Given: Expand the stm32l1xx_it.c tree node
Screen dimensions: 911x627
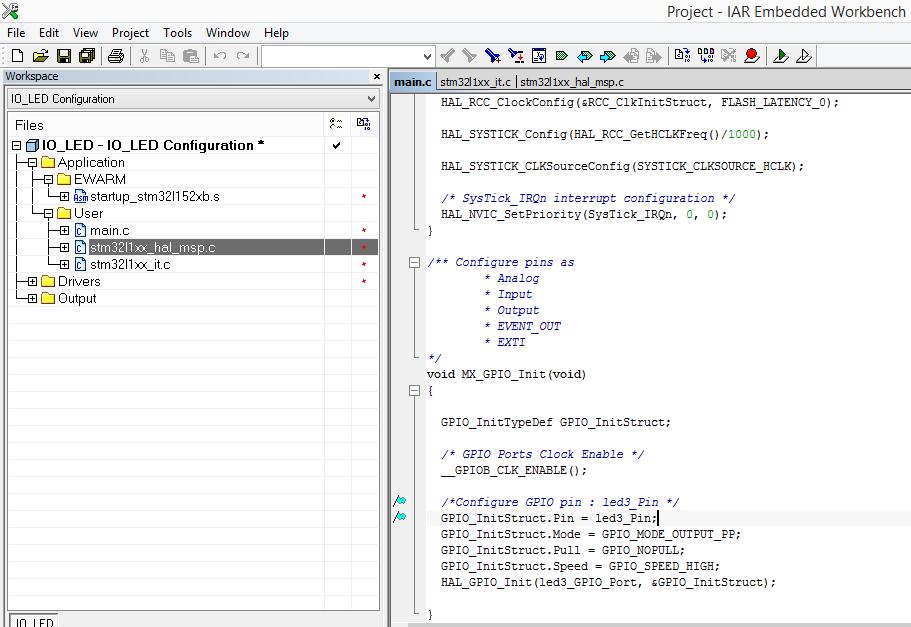Looking at the screenshot, I should coord(64,264).
